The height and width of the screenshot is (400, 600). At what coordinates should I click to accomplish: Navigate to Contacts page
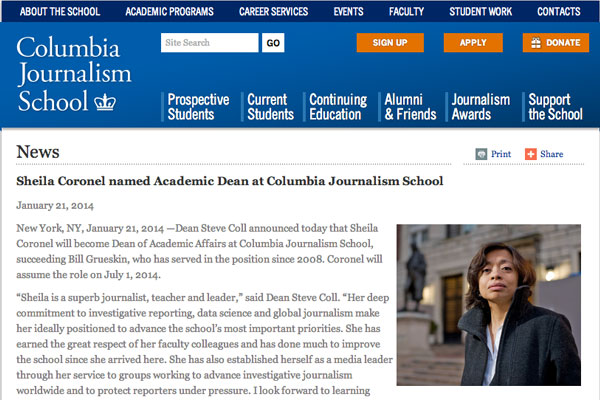[x=559, y=12]
